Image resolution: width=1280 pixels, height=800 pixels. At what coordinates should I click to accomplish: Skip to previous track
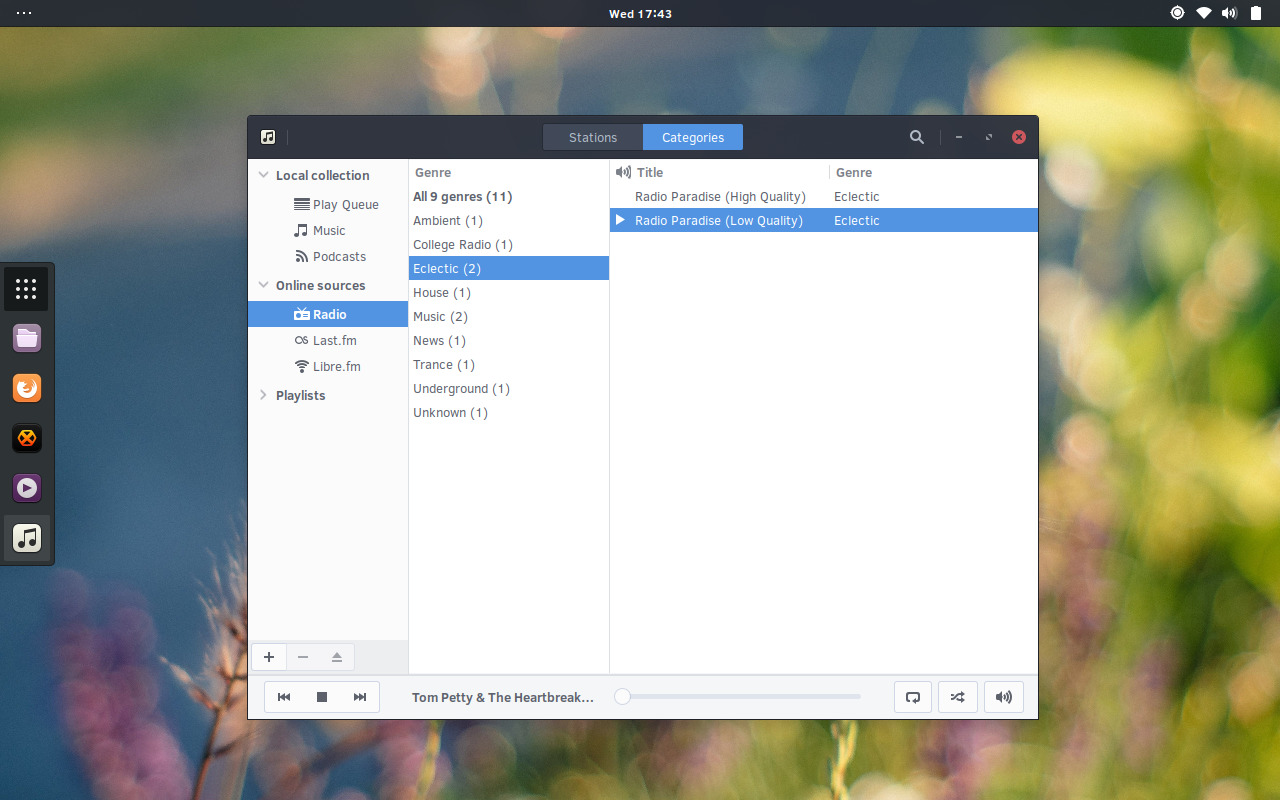(284, 697)
